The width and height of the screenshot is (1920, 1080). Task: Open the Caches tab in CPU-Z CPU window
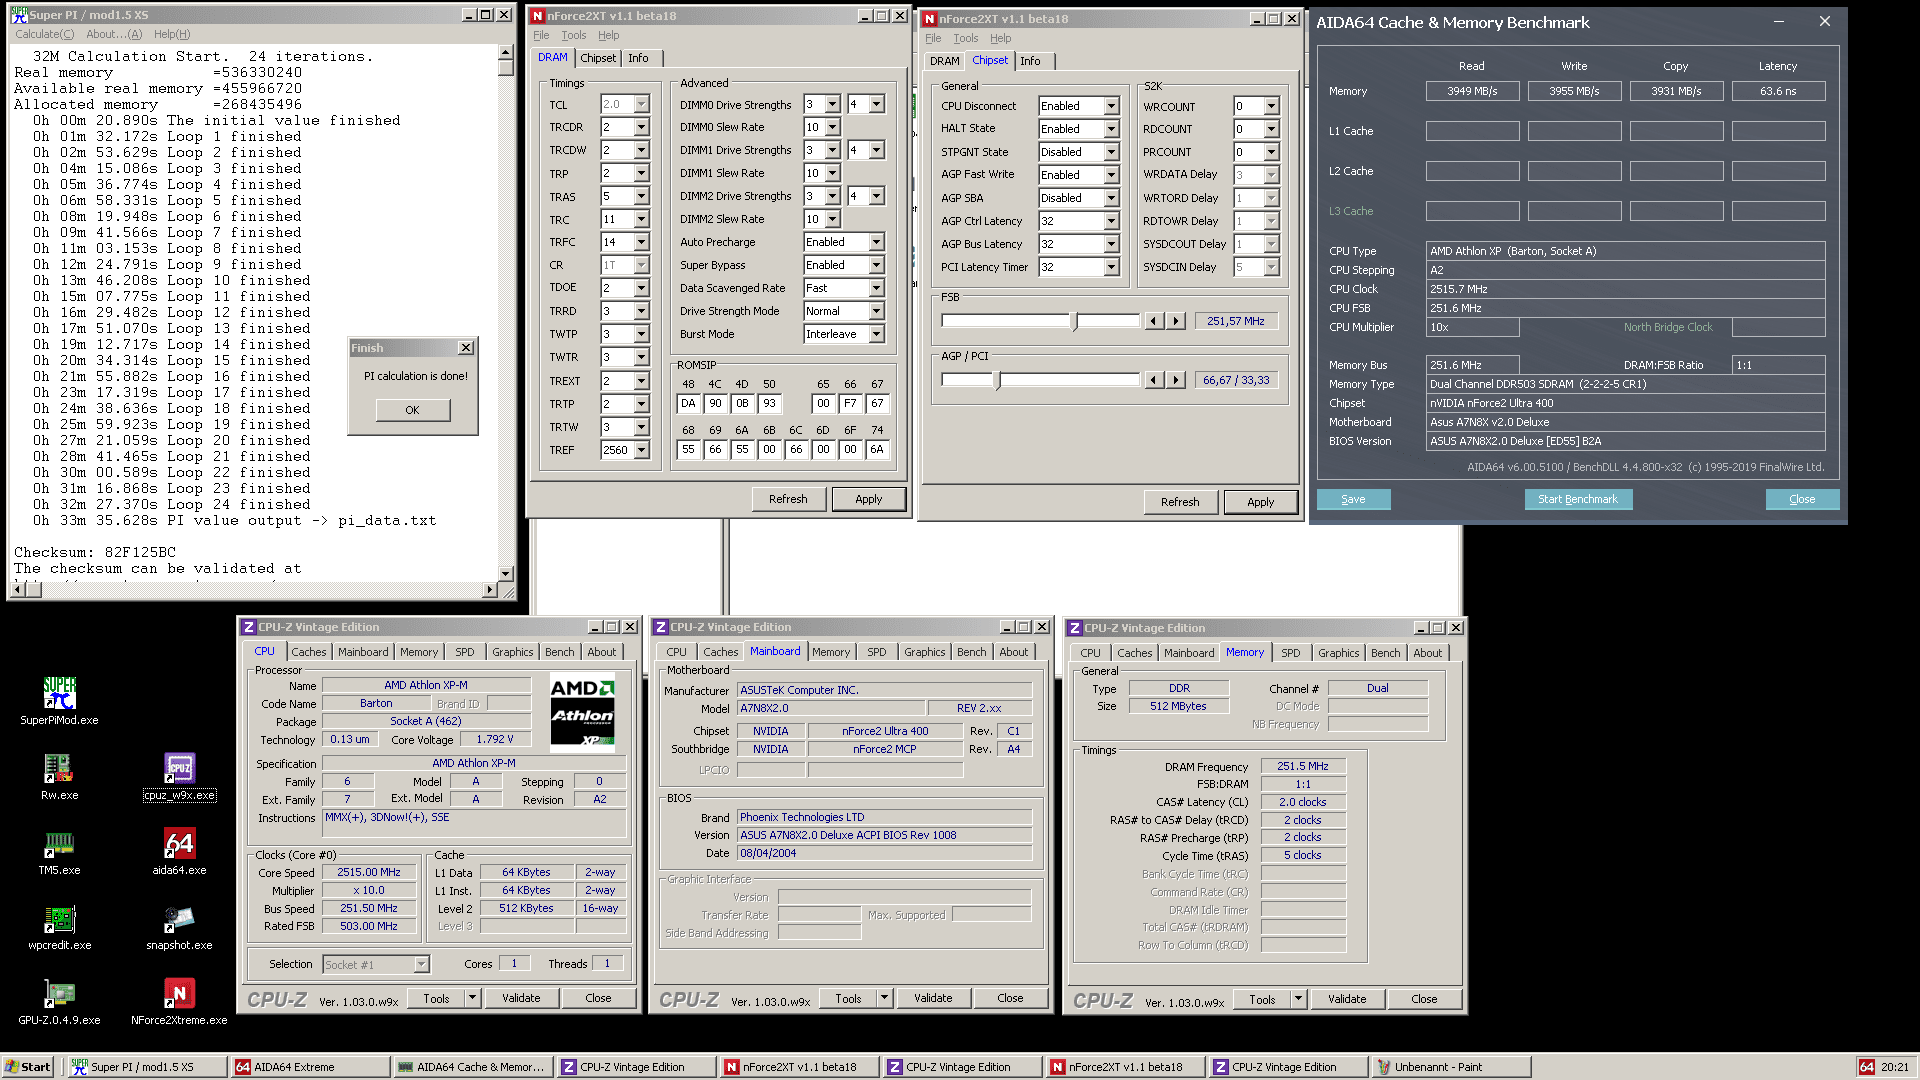tap(309, 652)
